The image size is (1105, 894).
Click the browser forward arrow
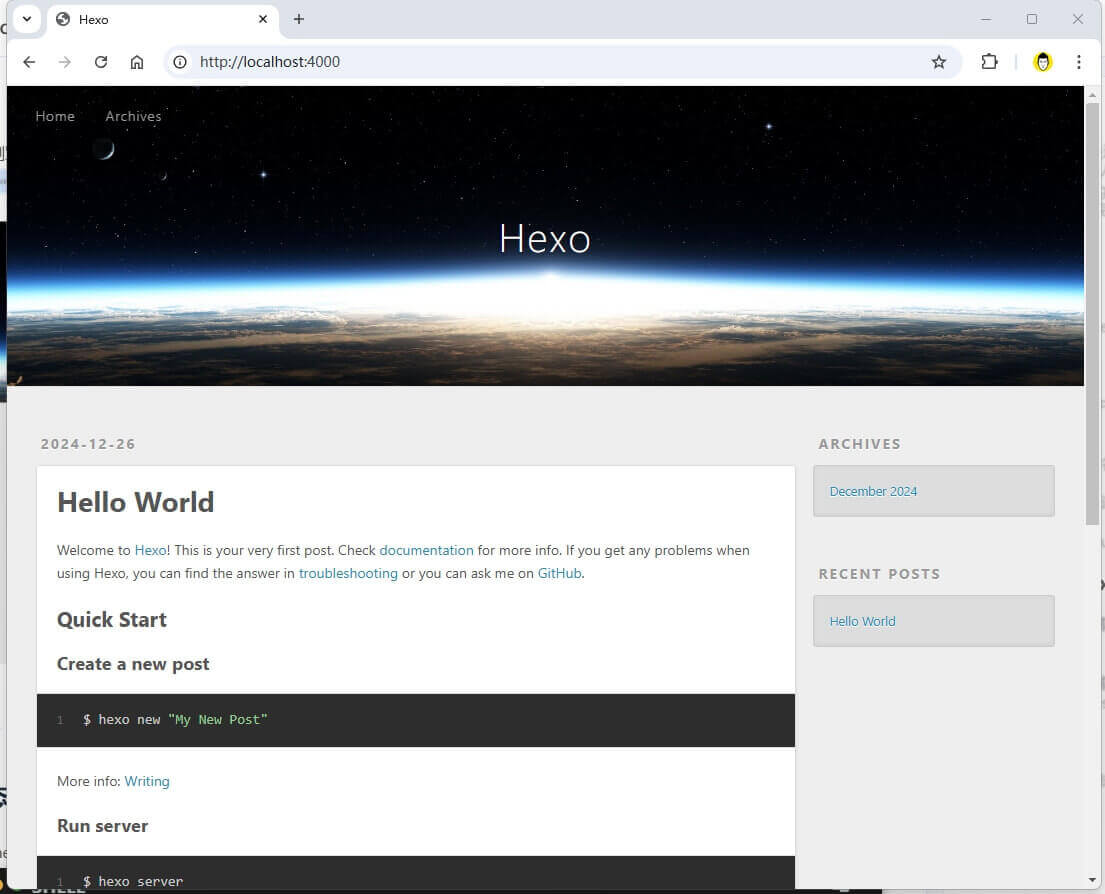pyautogui.click(x=65, y=62)
